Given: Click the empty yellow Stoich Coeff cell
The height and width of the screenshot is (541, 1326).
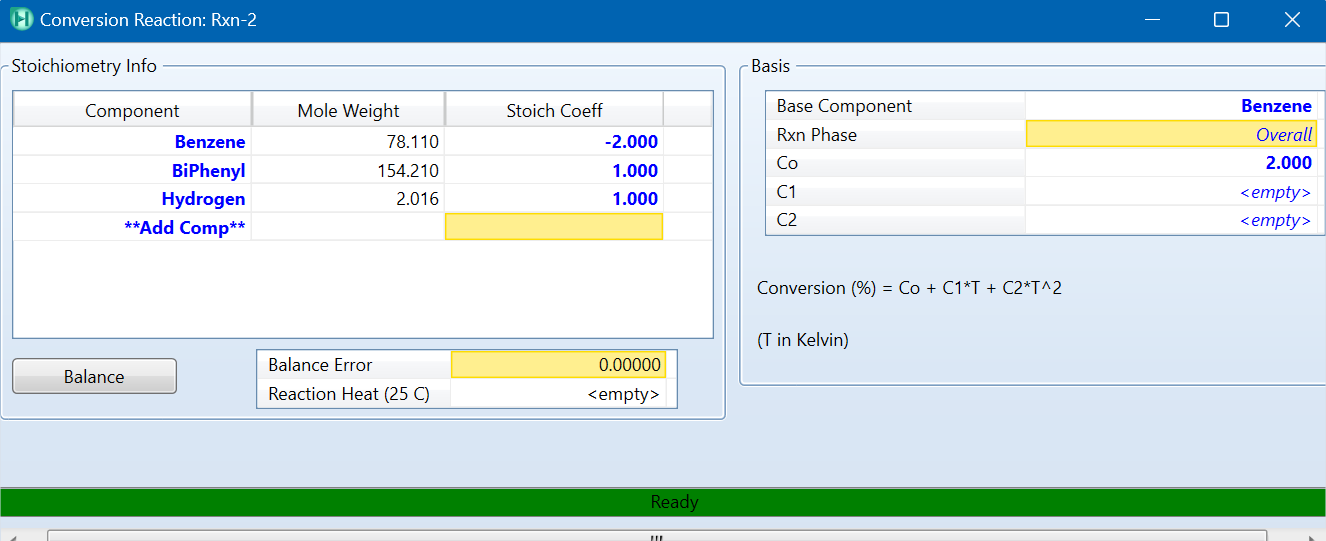Looking at the screenshot, I should 554,227.
